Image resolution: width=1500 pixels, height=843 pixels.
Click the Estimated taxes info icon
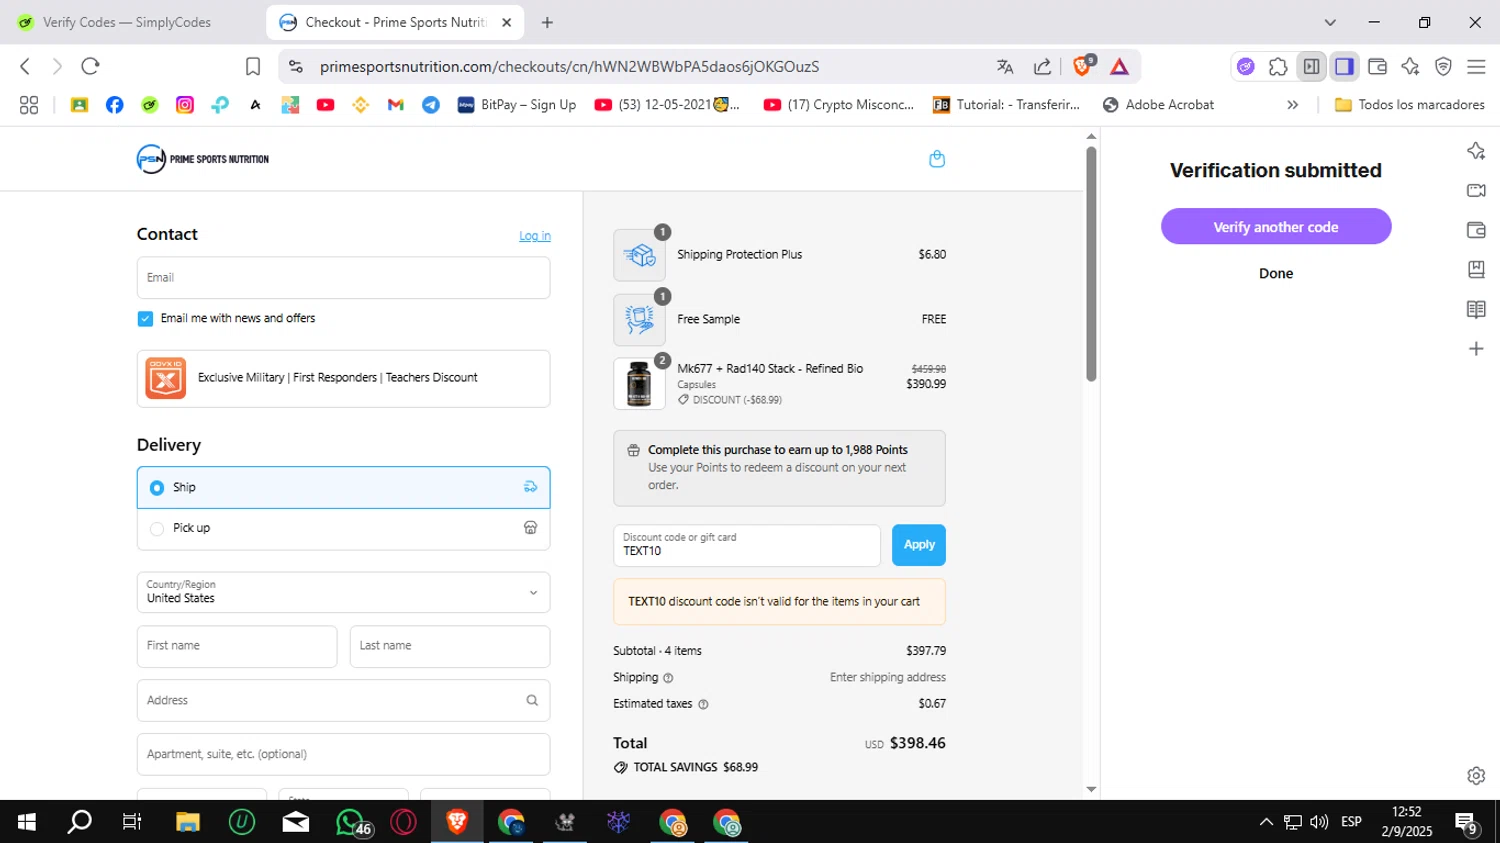pyautogui.click(x=703, y=704)
